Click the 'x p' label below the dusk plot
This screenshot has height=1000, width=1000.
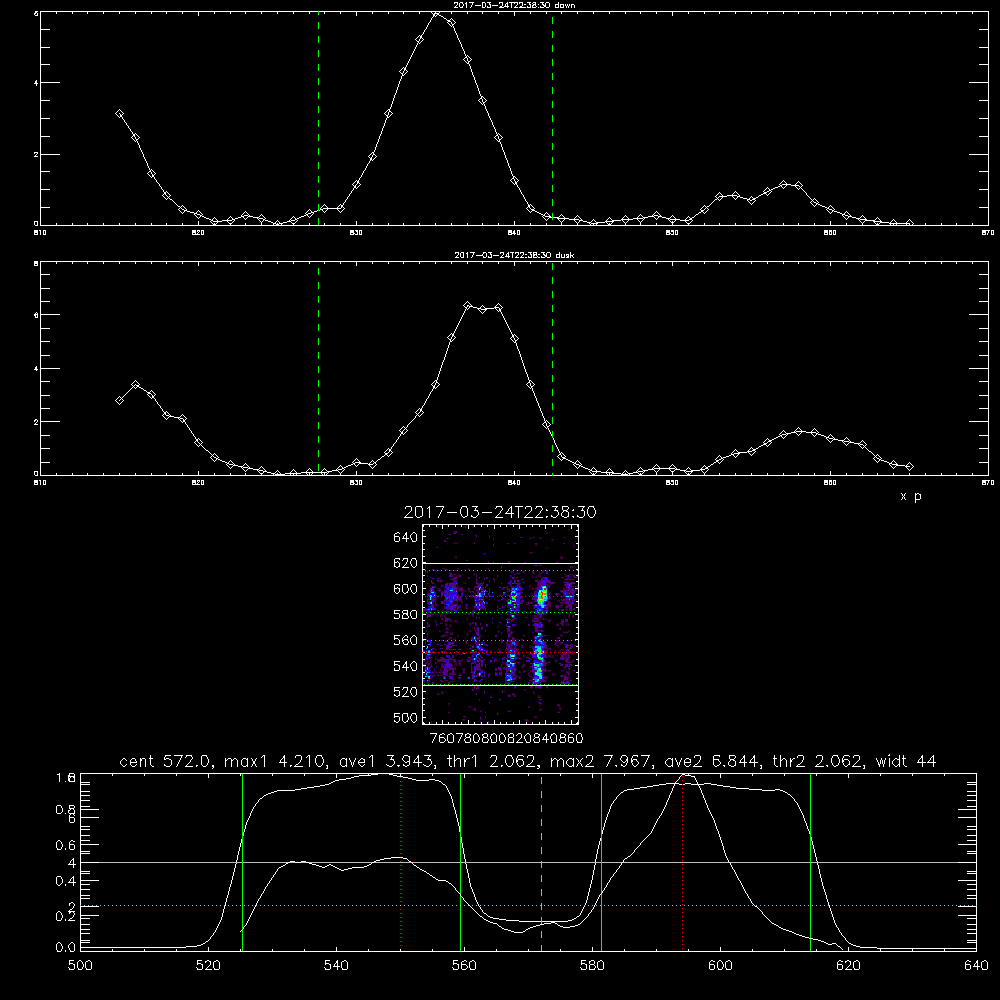pyautogui.click(x=911, y=496)
